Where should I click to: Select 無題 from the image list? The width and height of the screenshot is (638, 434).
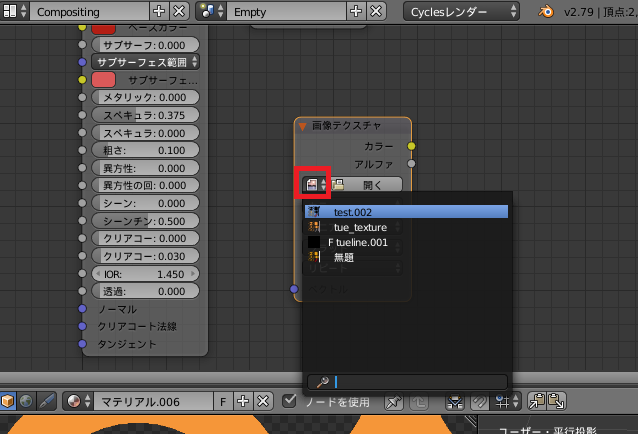406,257
